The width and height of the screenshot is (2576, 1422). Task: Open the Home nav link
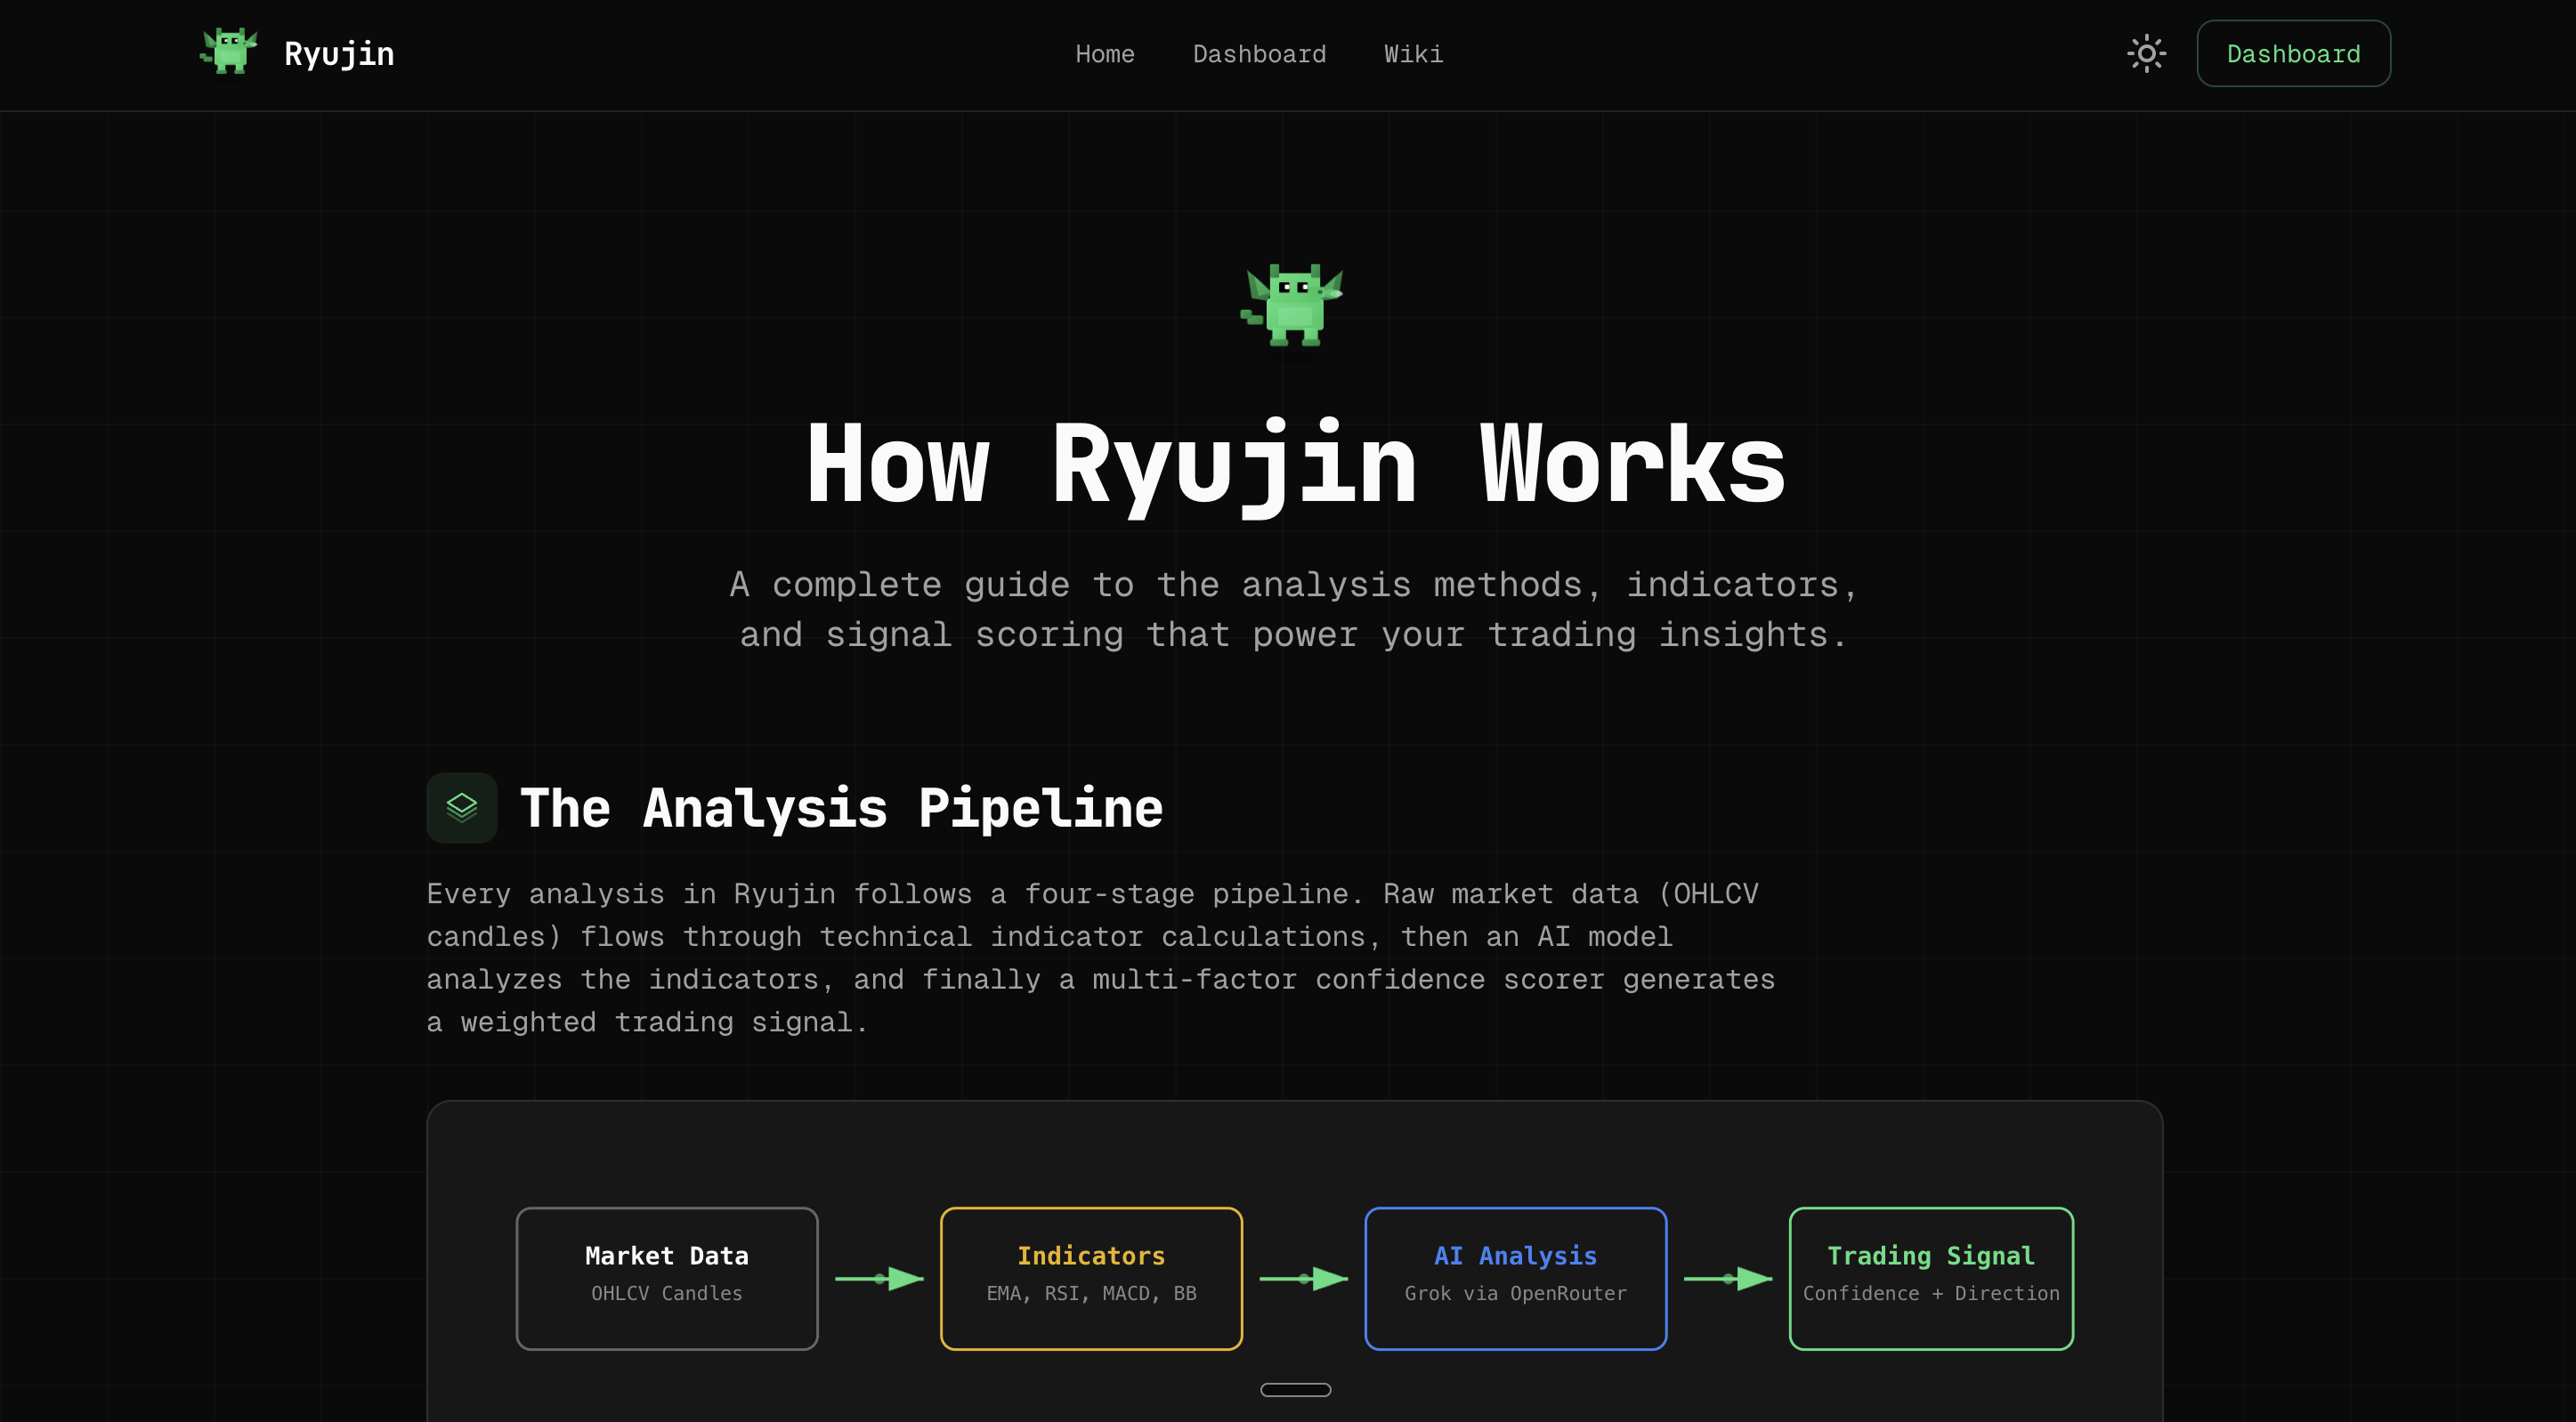click(x=1104, y=54)
